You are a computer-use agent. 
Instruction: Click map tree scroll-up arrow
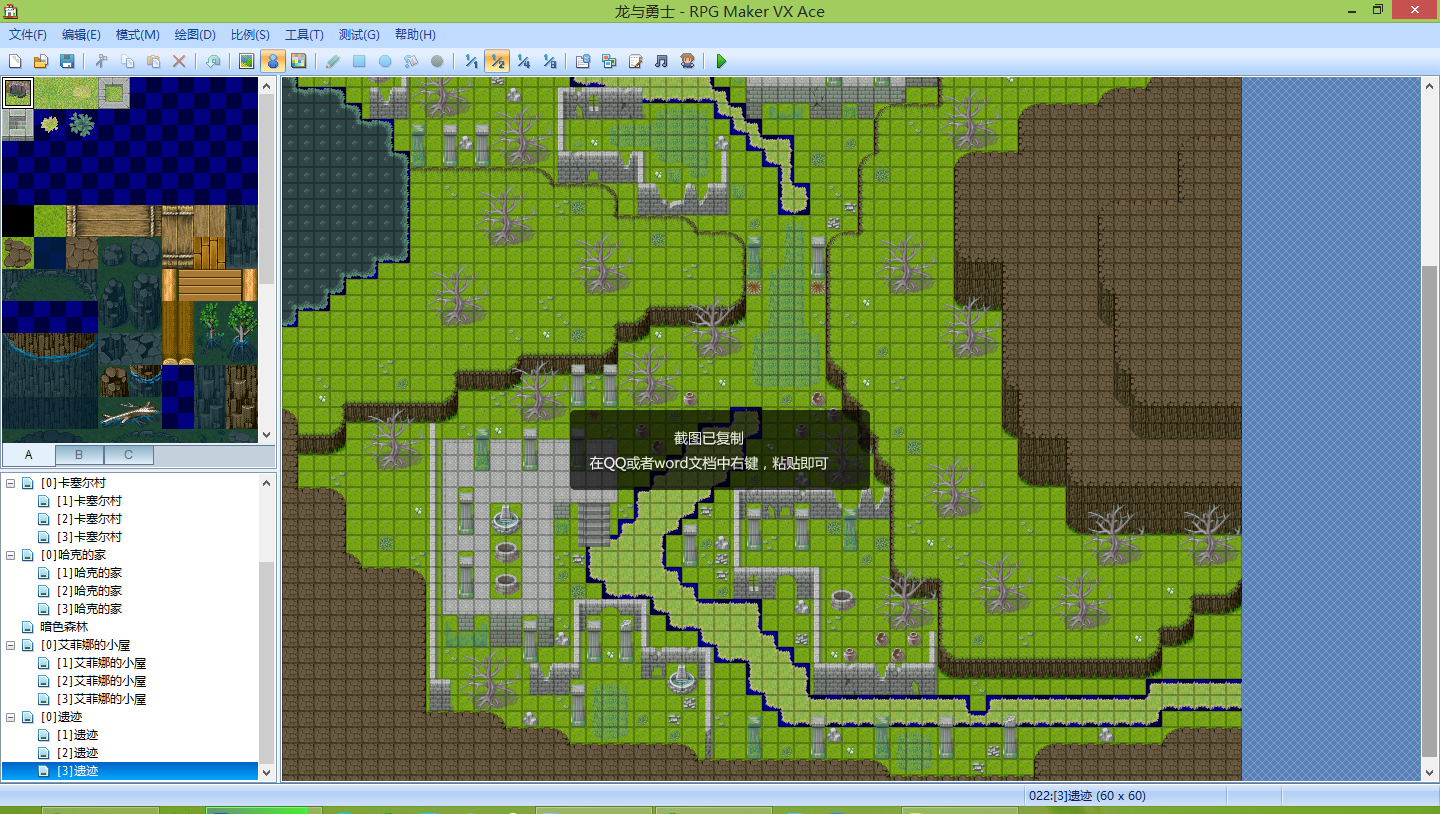(x=267, y=482)
